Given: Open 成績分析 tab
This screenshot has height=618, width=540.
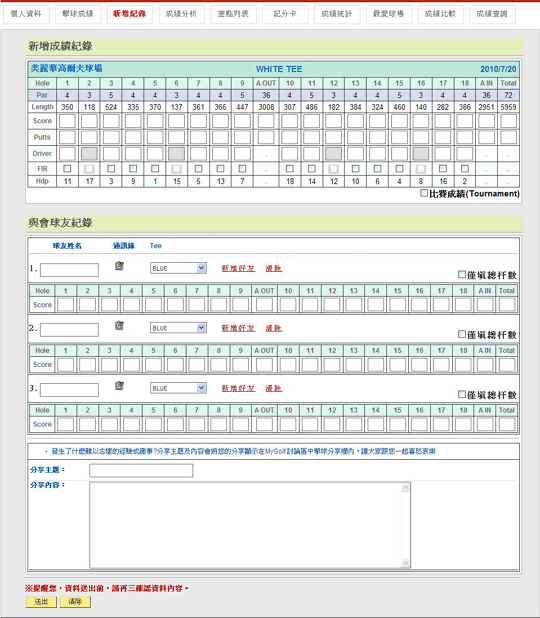Looking at the screenshot, I should click(182, 14).
